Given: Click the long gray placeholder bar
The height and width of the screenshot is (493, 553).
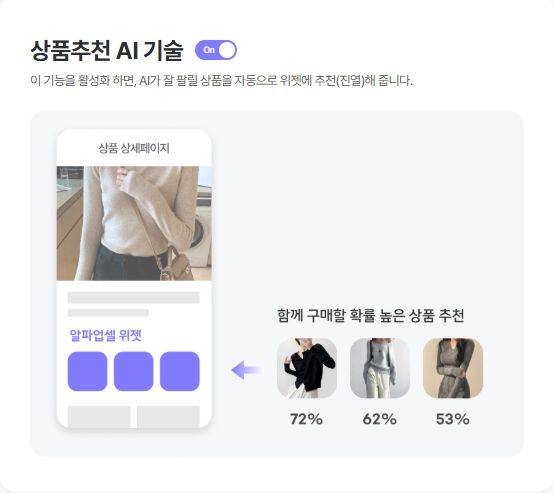Looking at the screenshot, I should (x=134, y=298).
